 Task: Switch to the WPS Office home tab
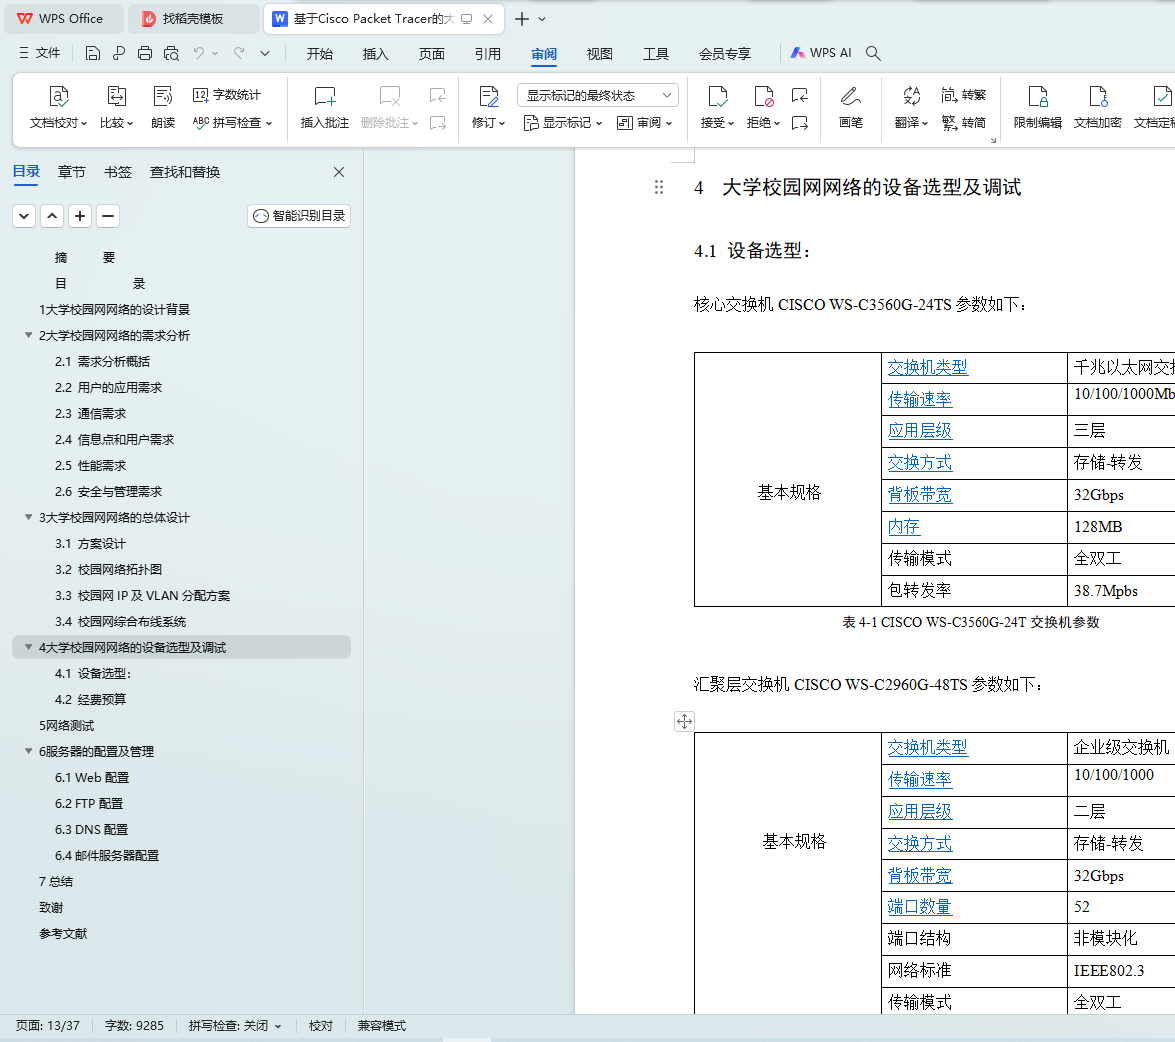[x=63, y=19]
